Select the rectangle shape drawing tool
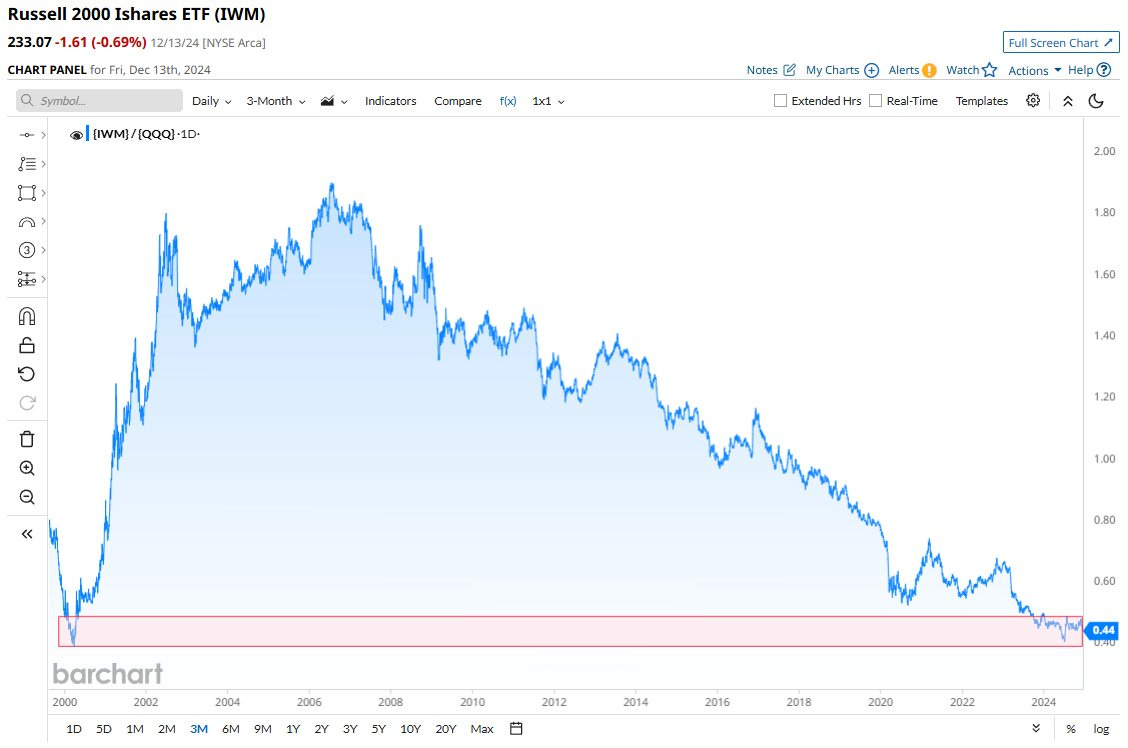Screen dimensions: 1128x748 coord(27,193)
